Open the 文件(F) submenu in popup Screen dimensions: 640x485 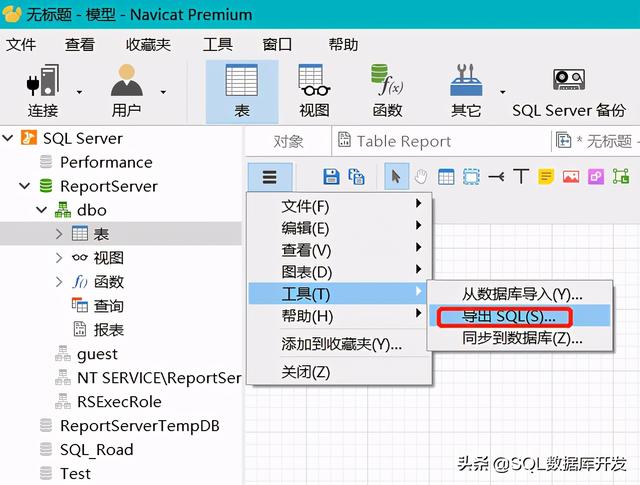339,206
